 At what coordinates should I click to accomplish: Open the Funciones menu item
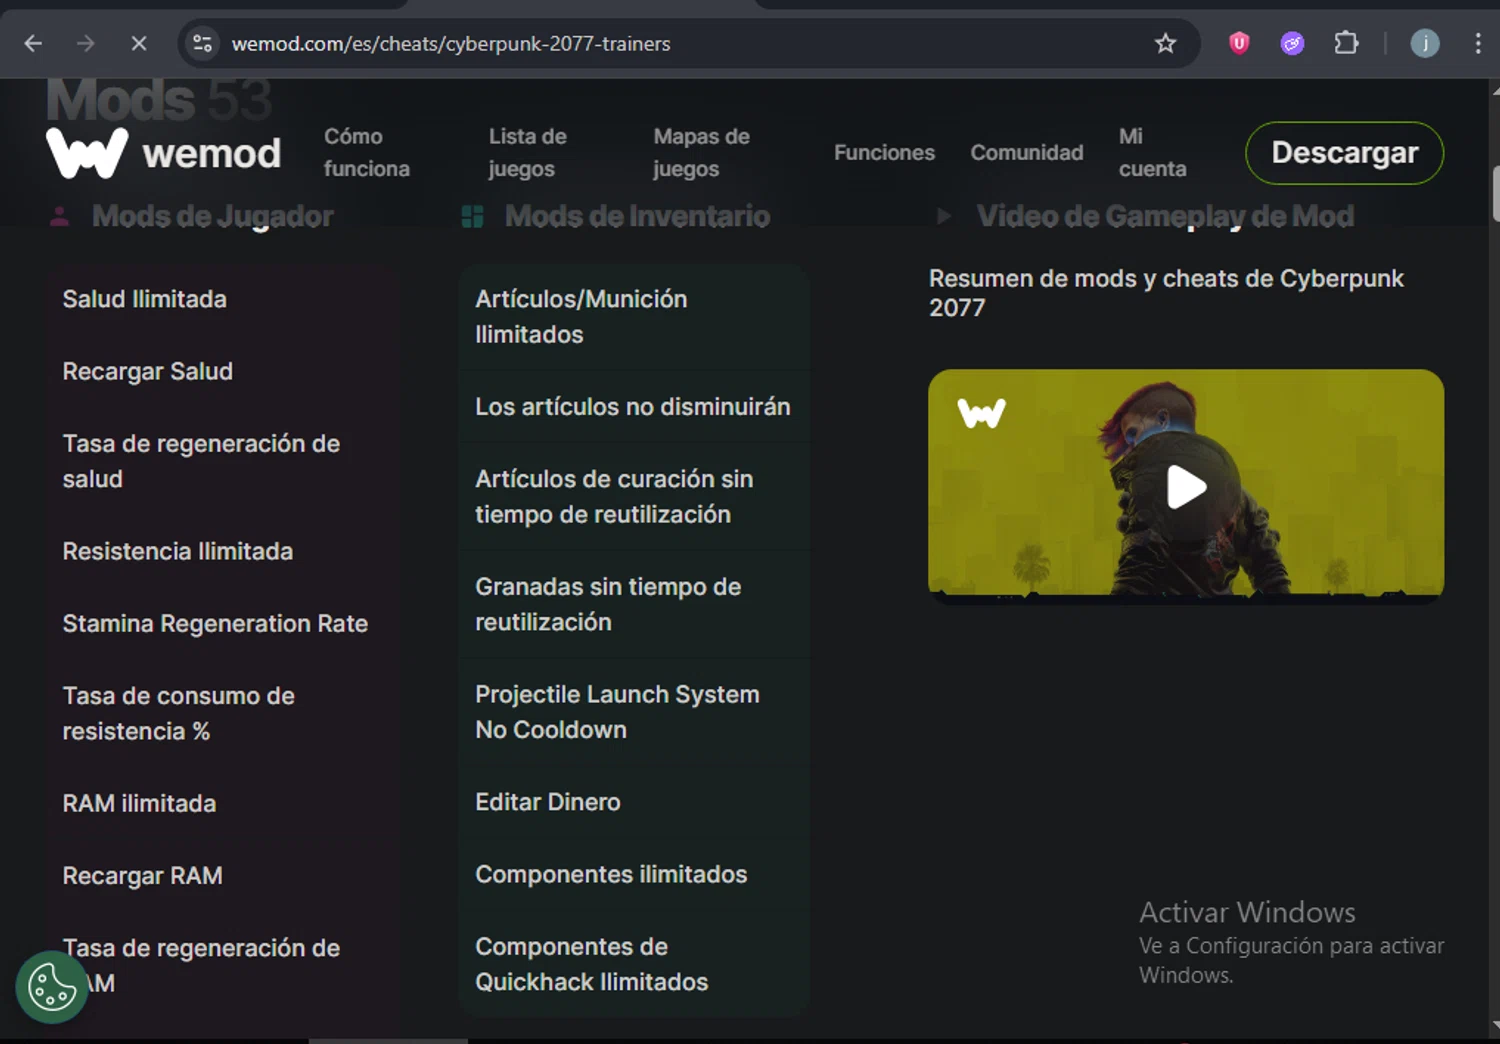884,152
